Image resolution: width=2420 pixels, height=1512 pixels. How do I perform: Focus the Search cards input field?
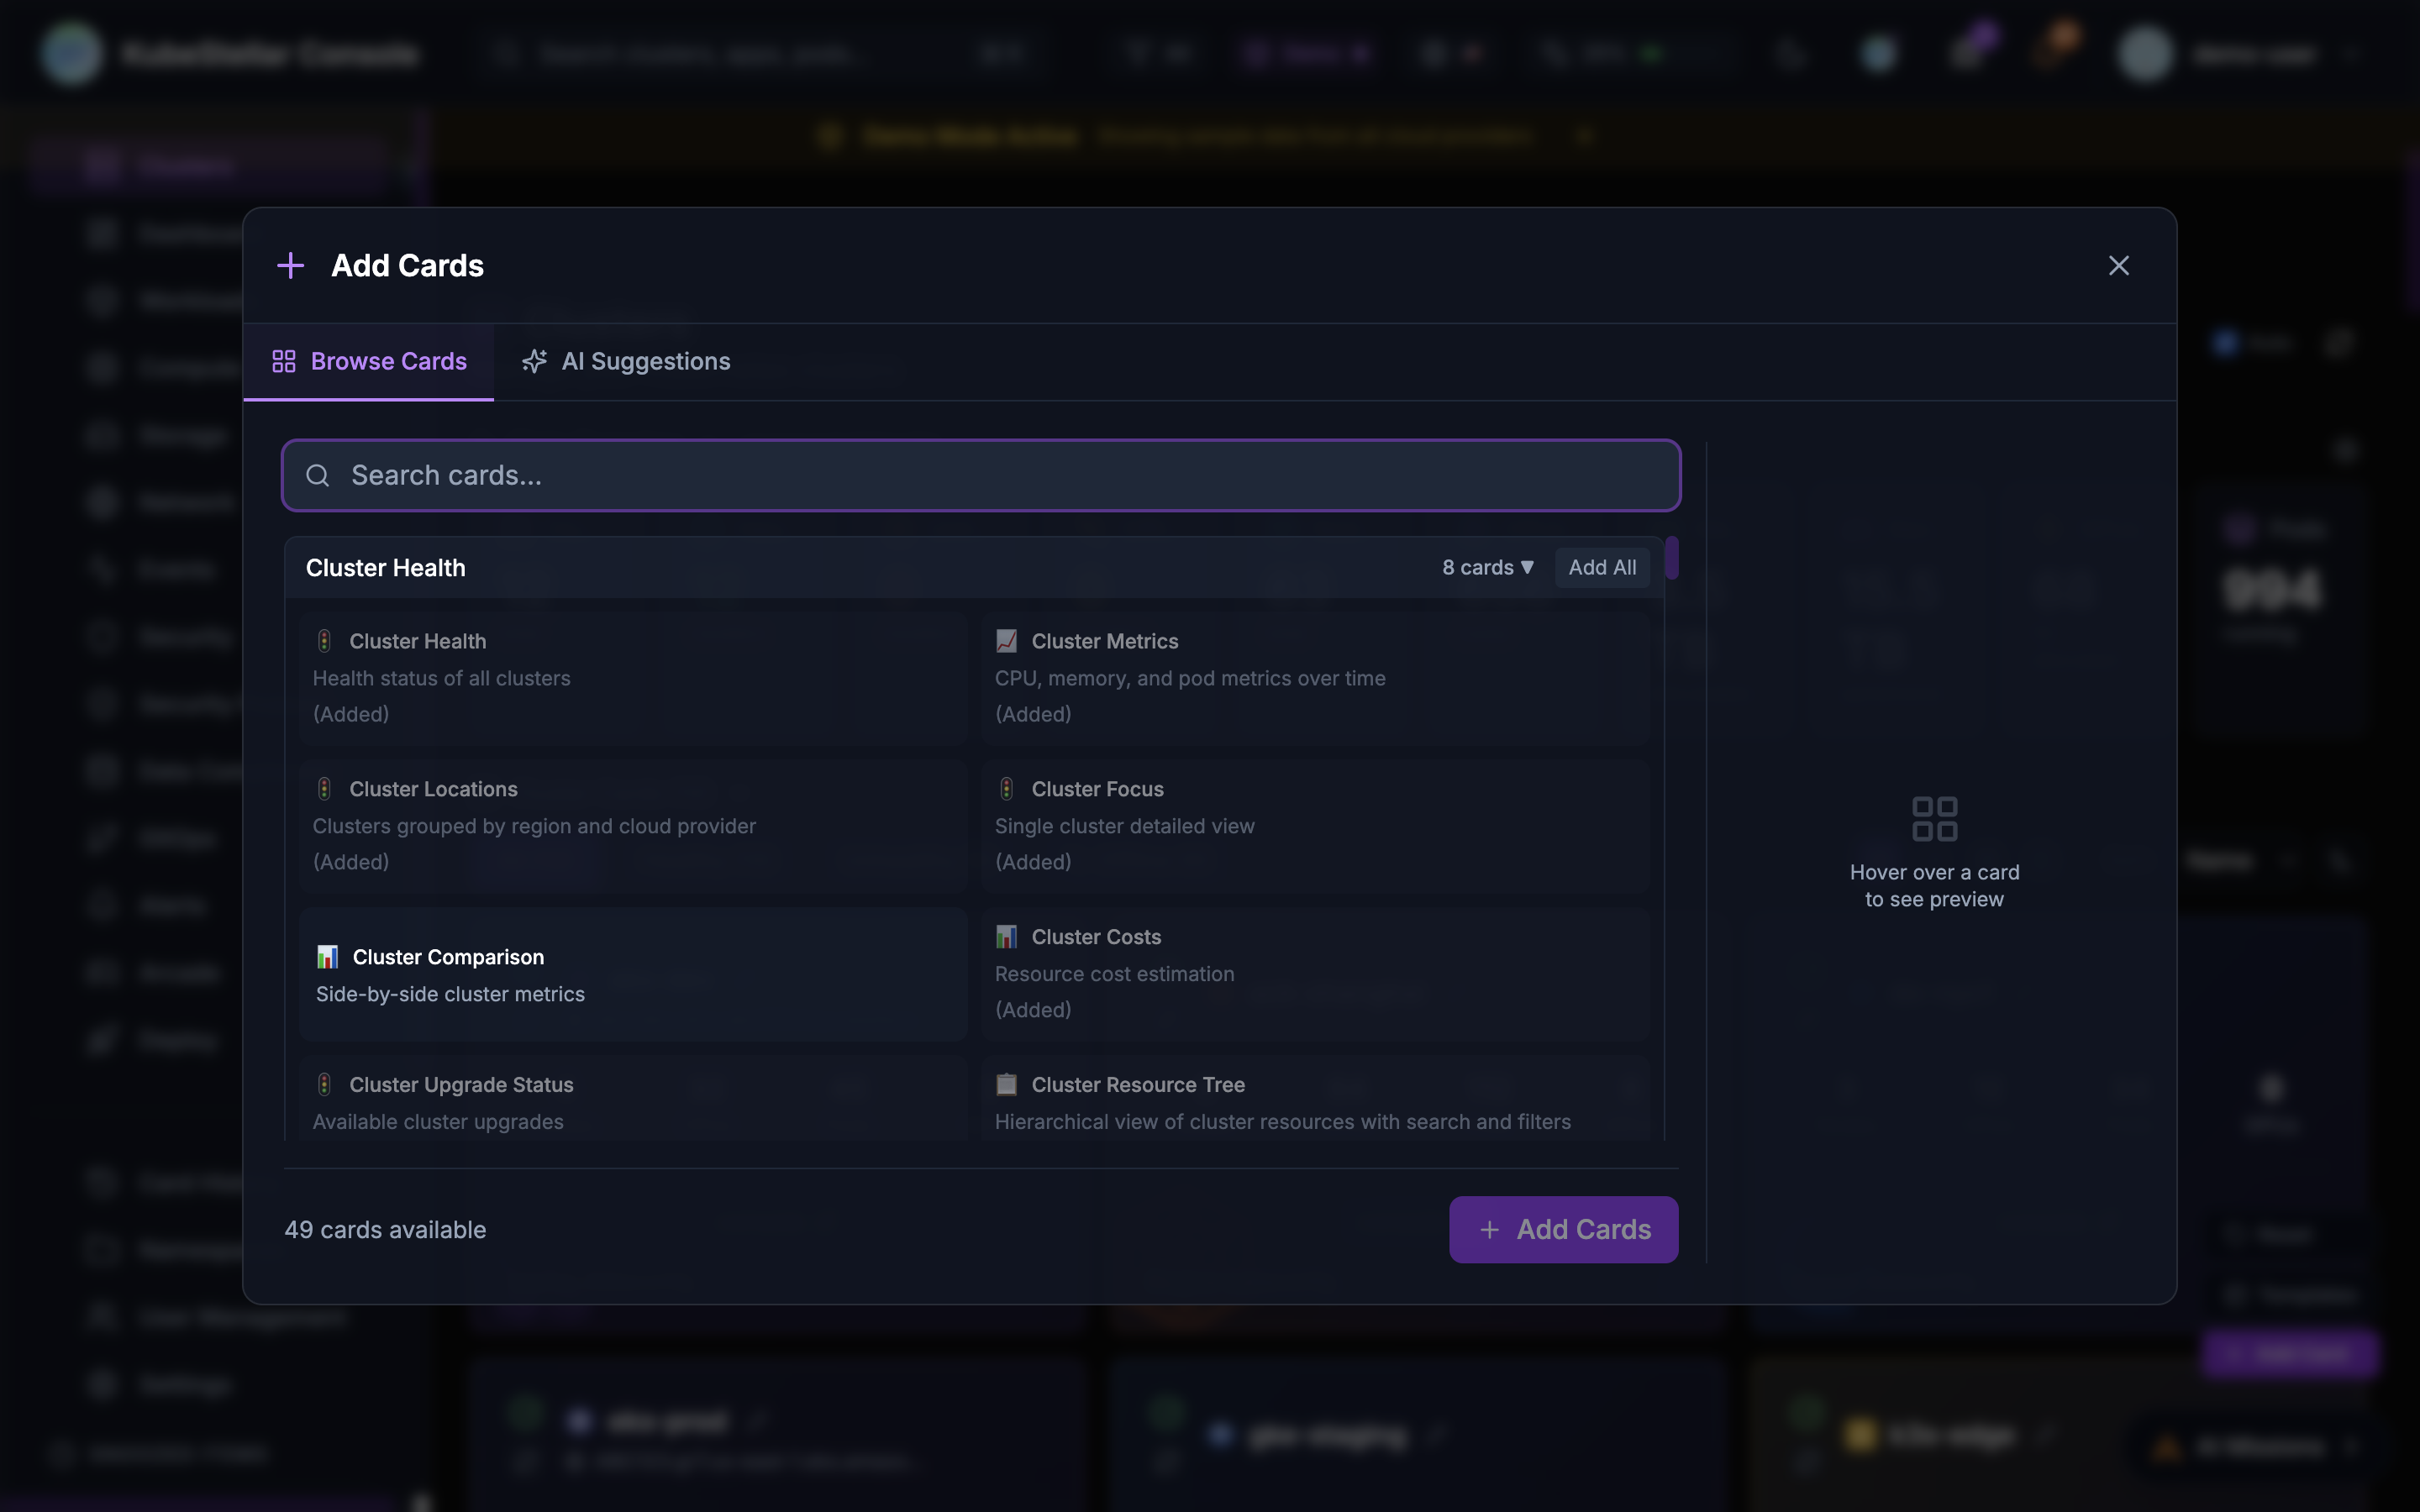click(x=1000, y=476)
